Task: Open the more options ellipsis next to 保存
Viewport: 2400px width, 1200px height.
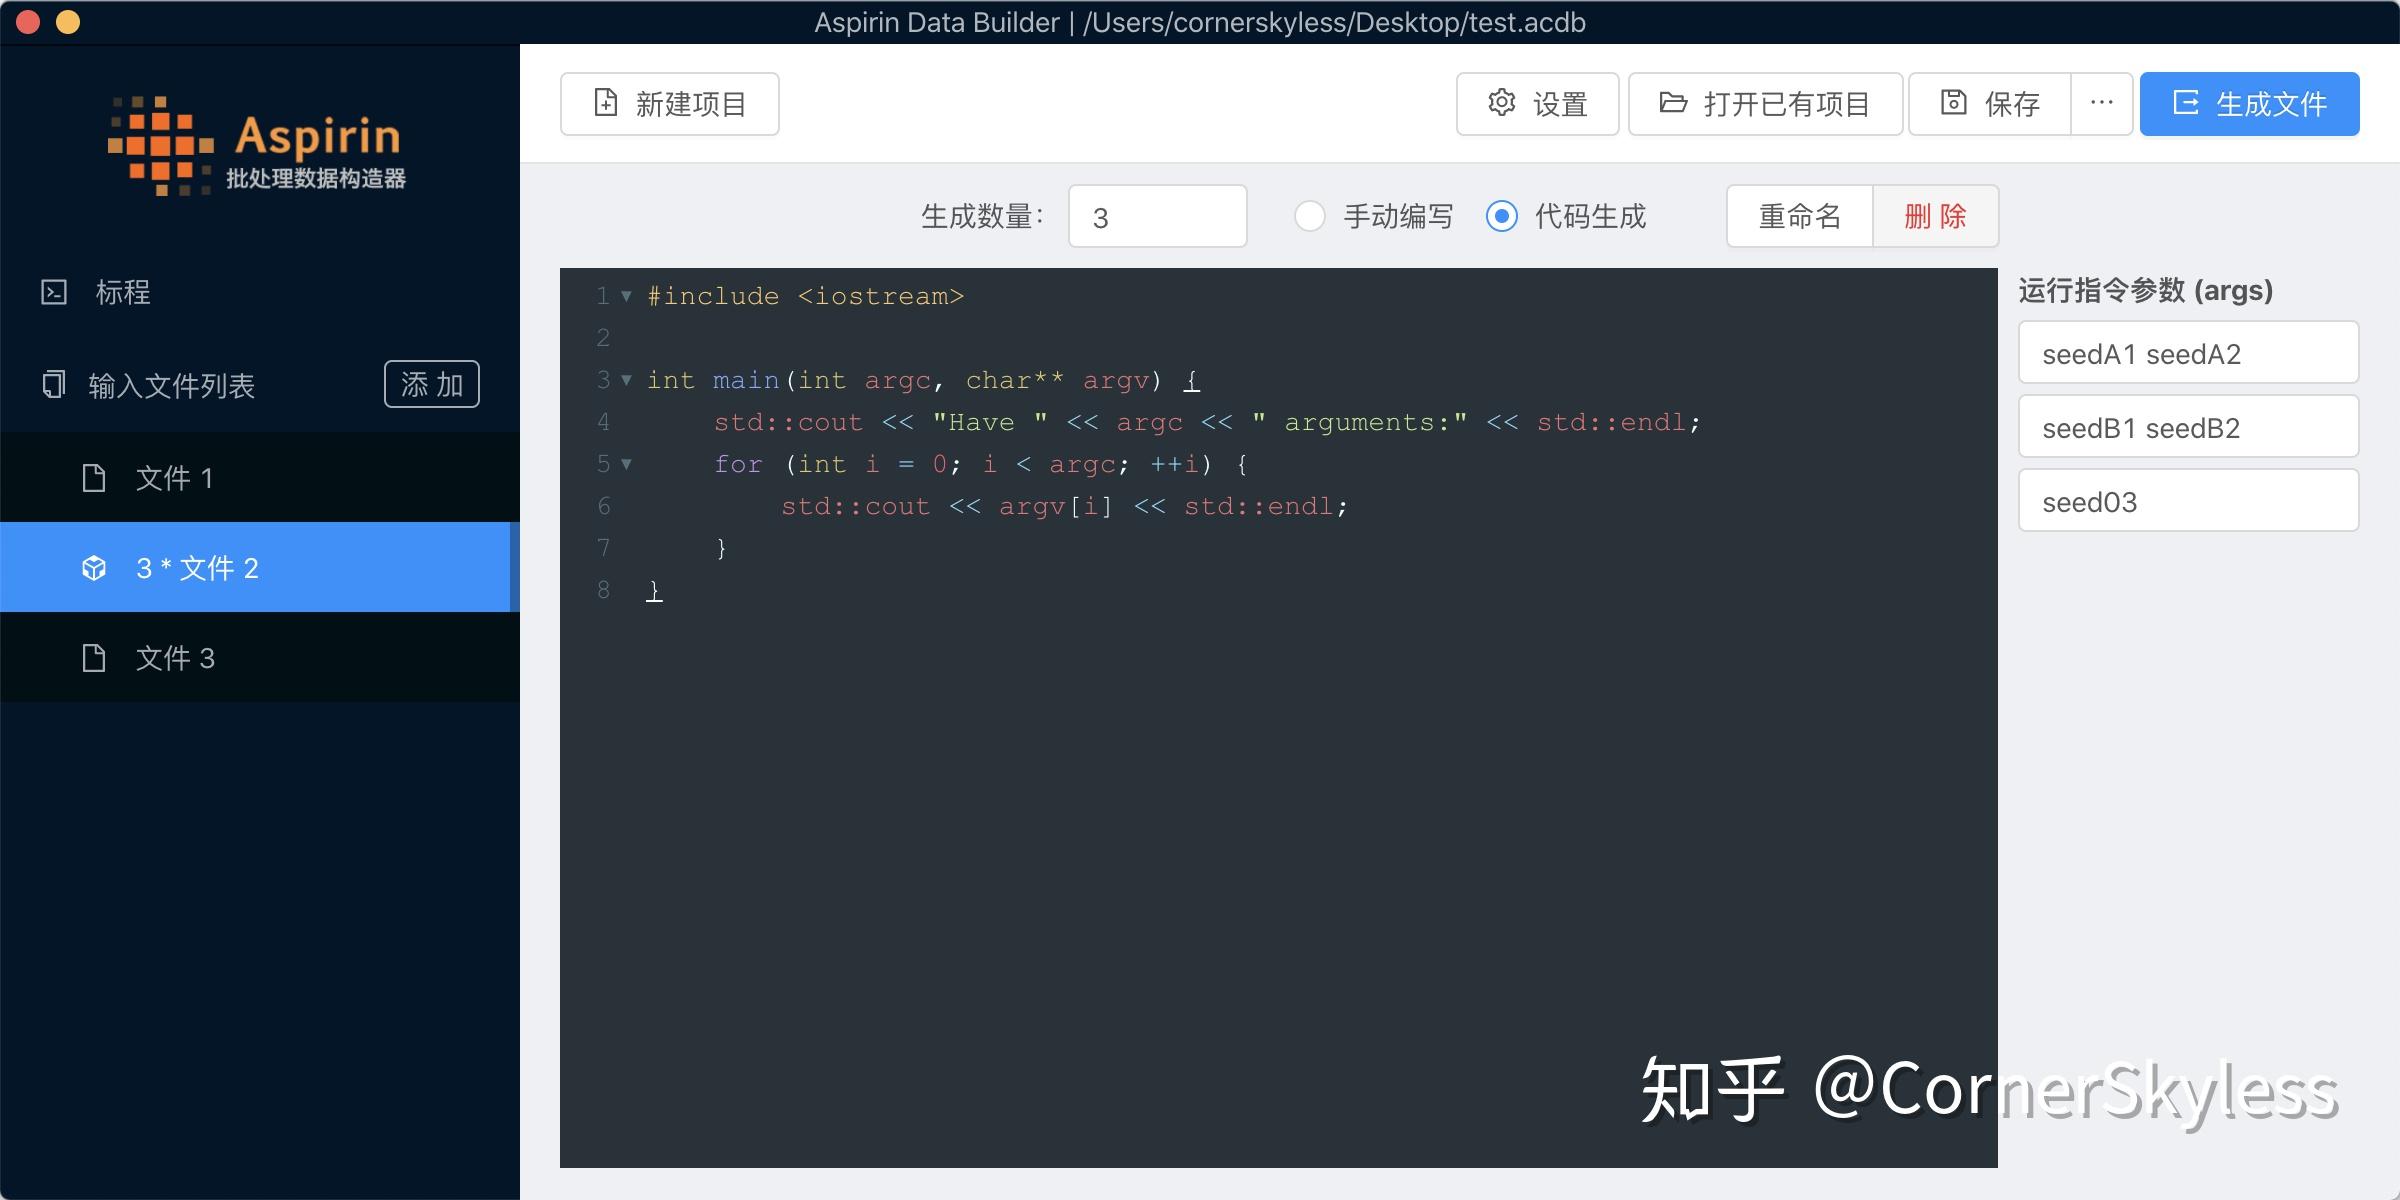Action: coord(2102,103)
